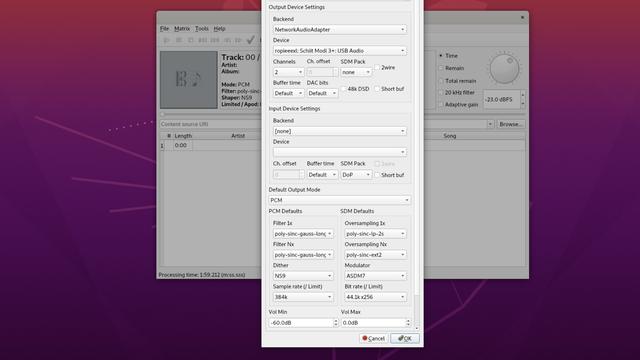Open the input Backend dropdown showing [none]
Viewport: 640px width, 360px height.
[x=340, y=131]
